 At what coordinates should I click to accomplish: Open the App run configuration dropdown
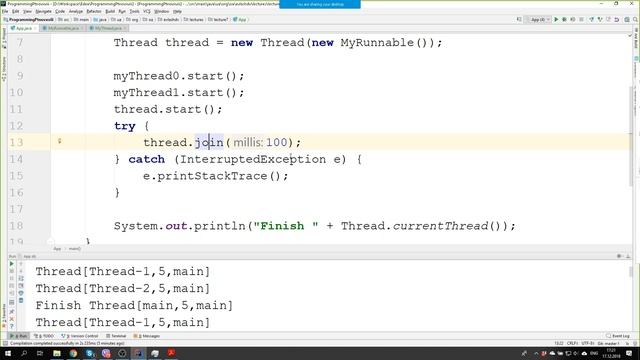pyautogui.click(x=538, y=20)
